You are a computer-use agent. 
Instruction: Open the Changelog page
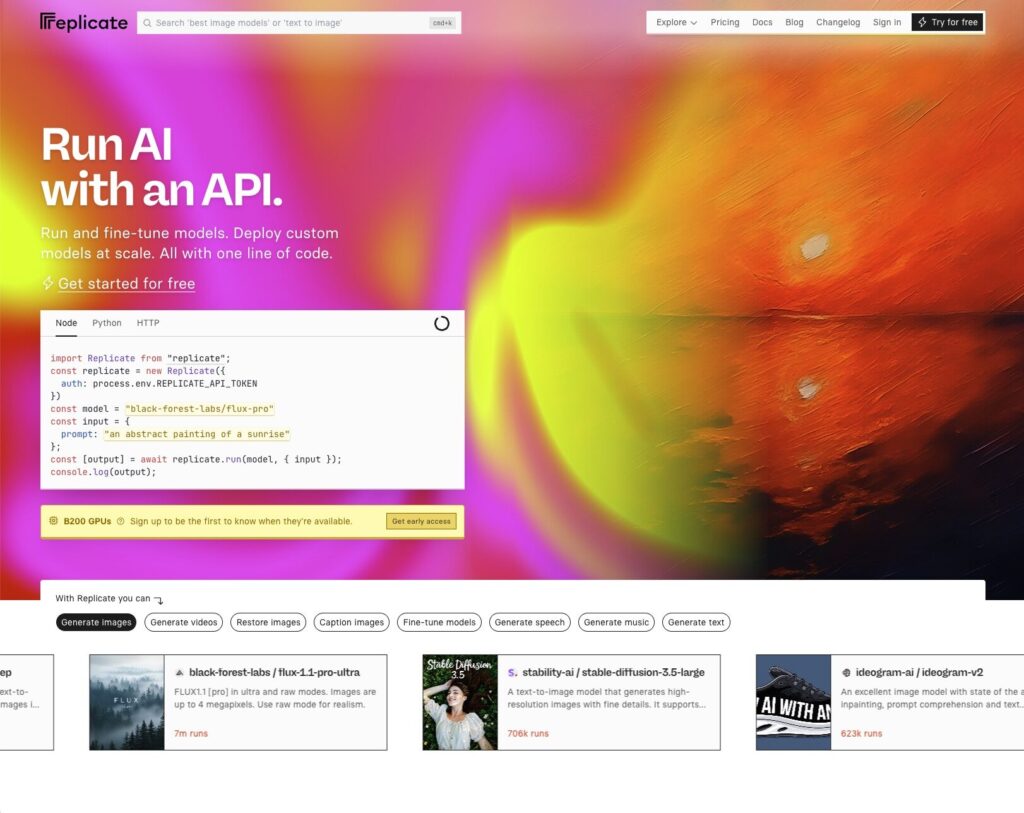(x=838, y=22)
